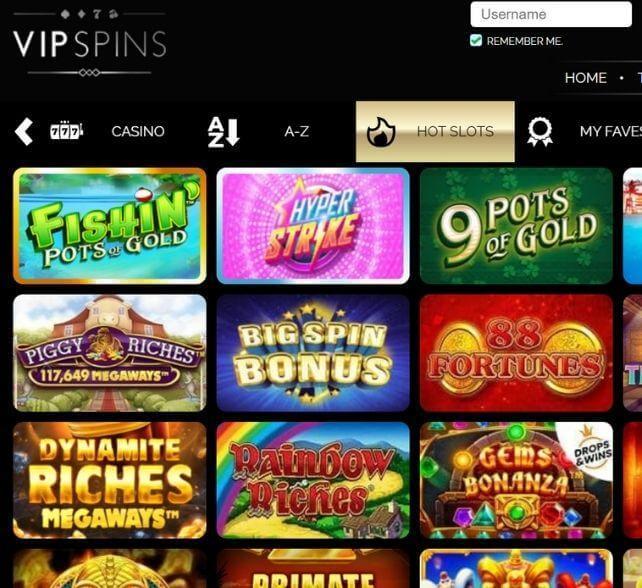Viewport: 642px width, 588px height.
Task: Open Dynamite Riches Megaways game
Action: [x=110, y=480]
